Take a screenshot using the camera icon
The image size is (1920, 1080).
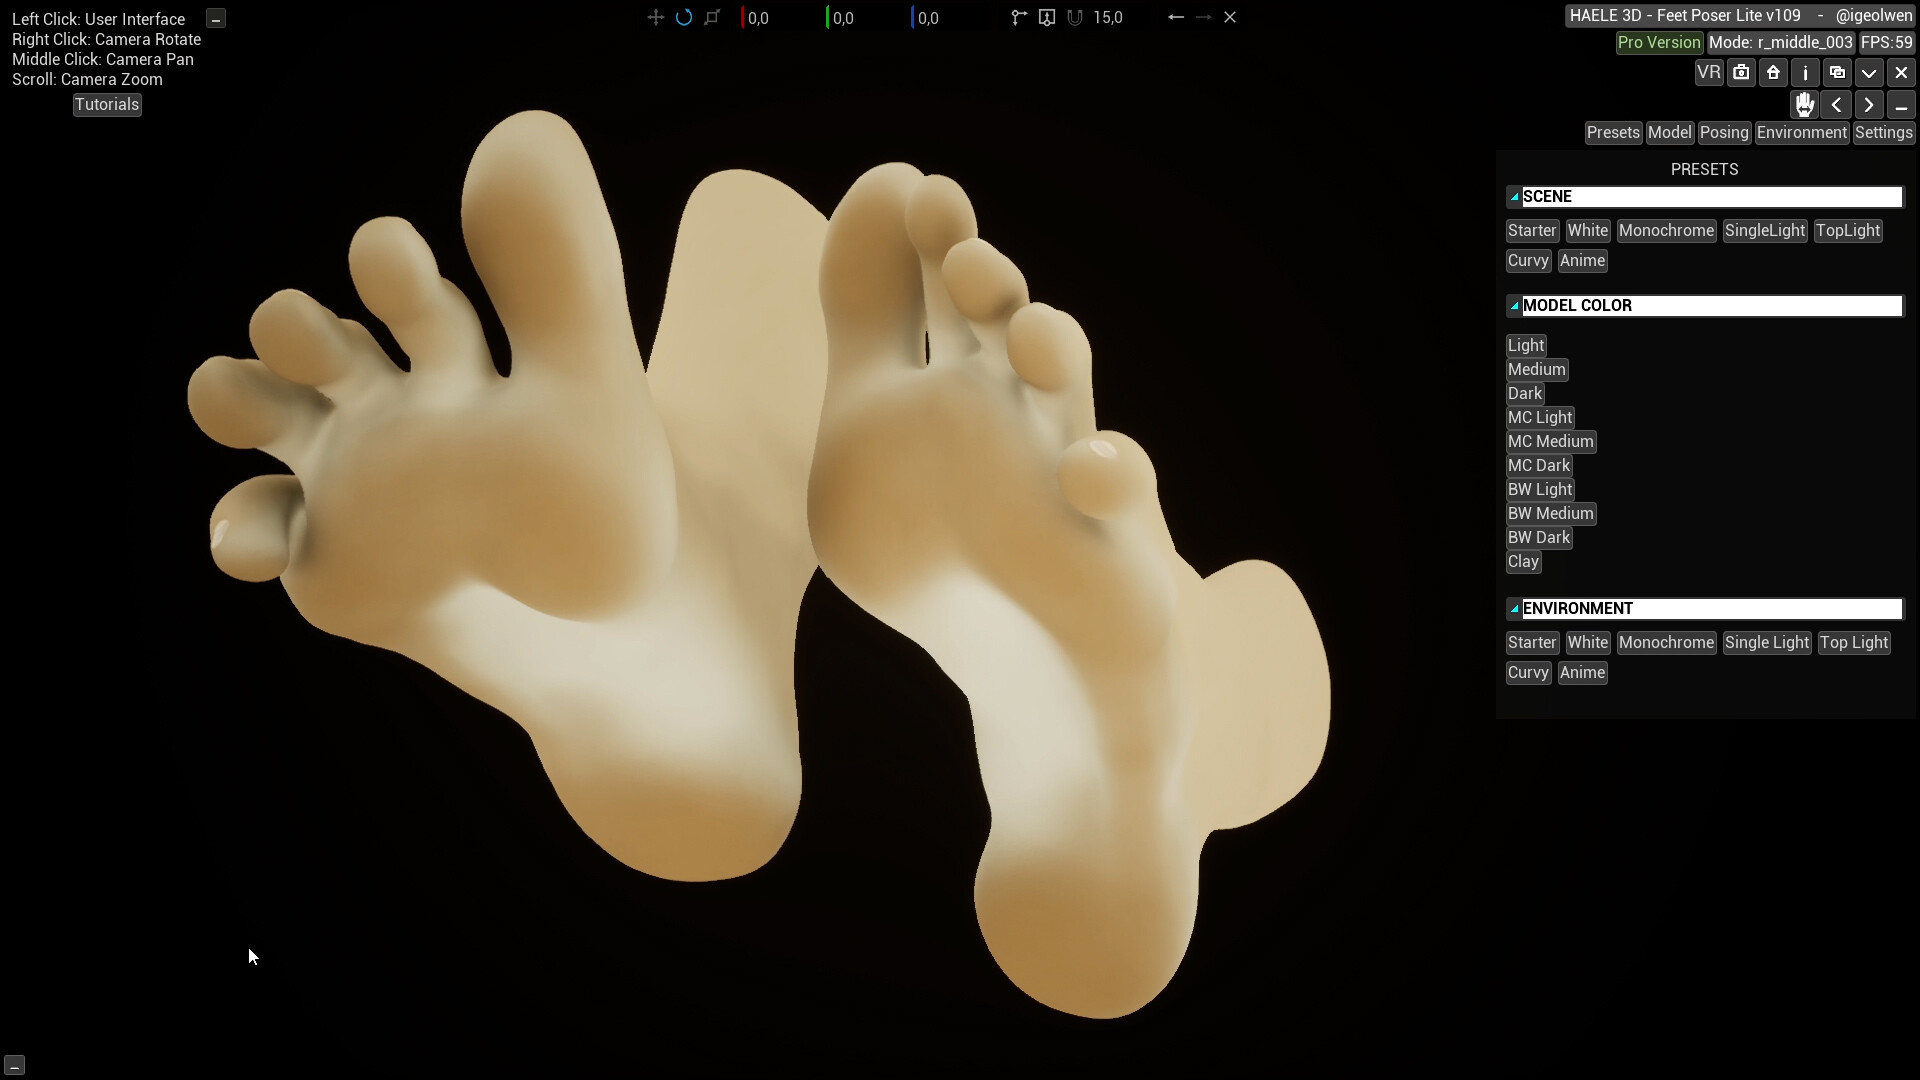coord(1742,73)
